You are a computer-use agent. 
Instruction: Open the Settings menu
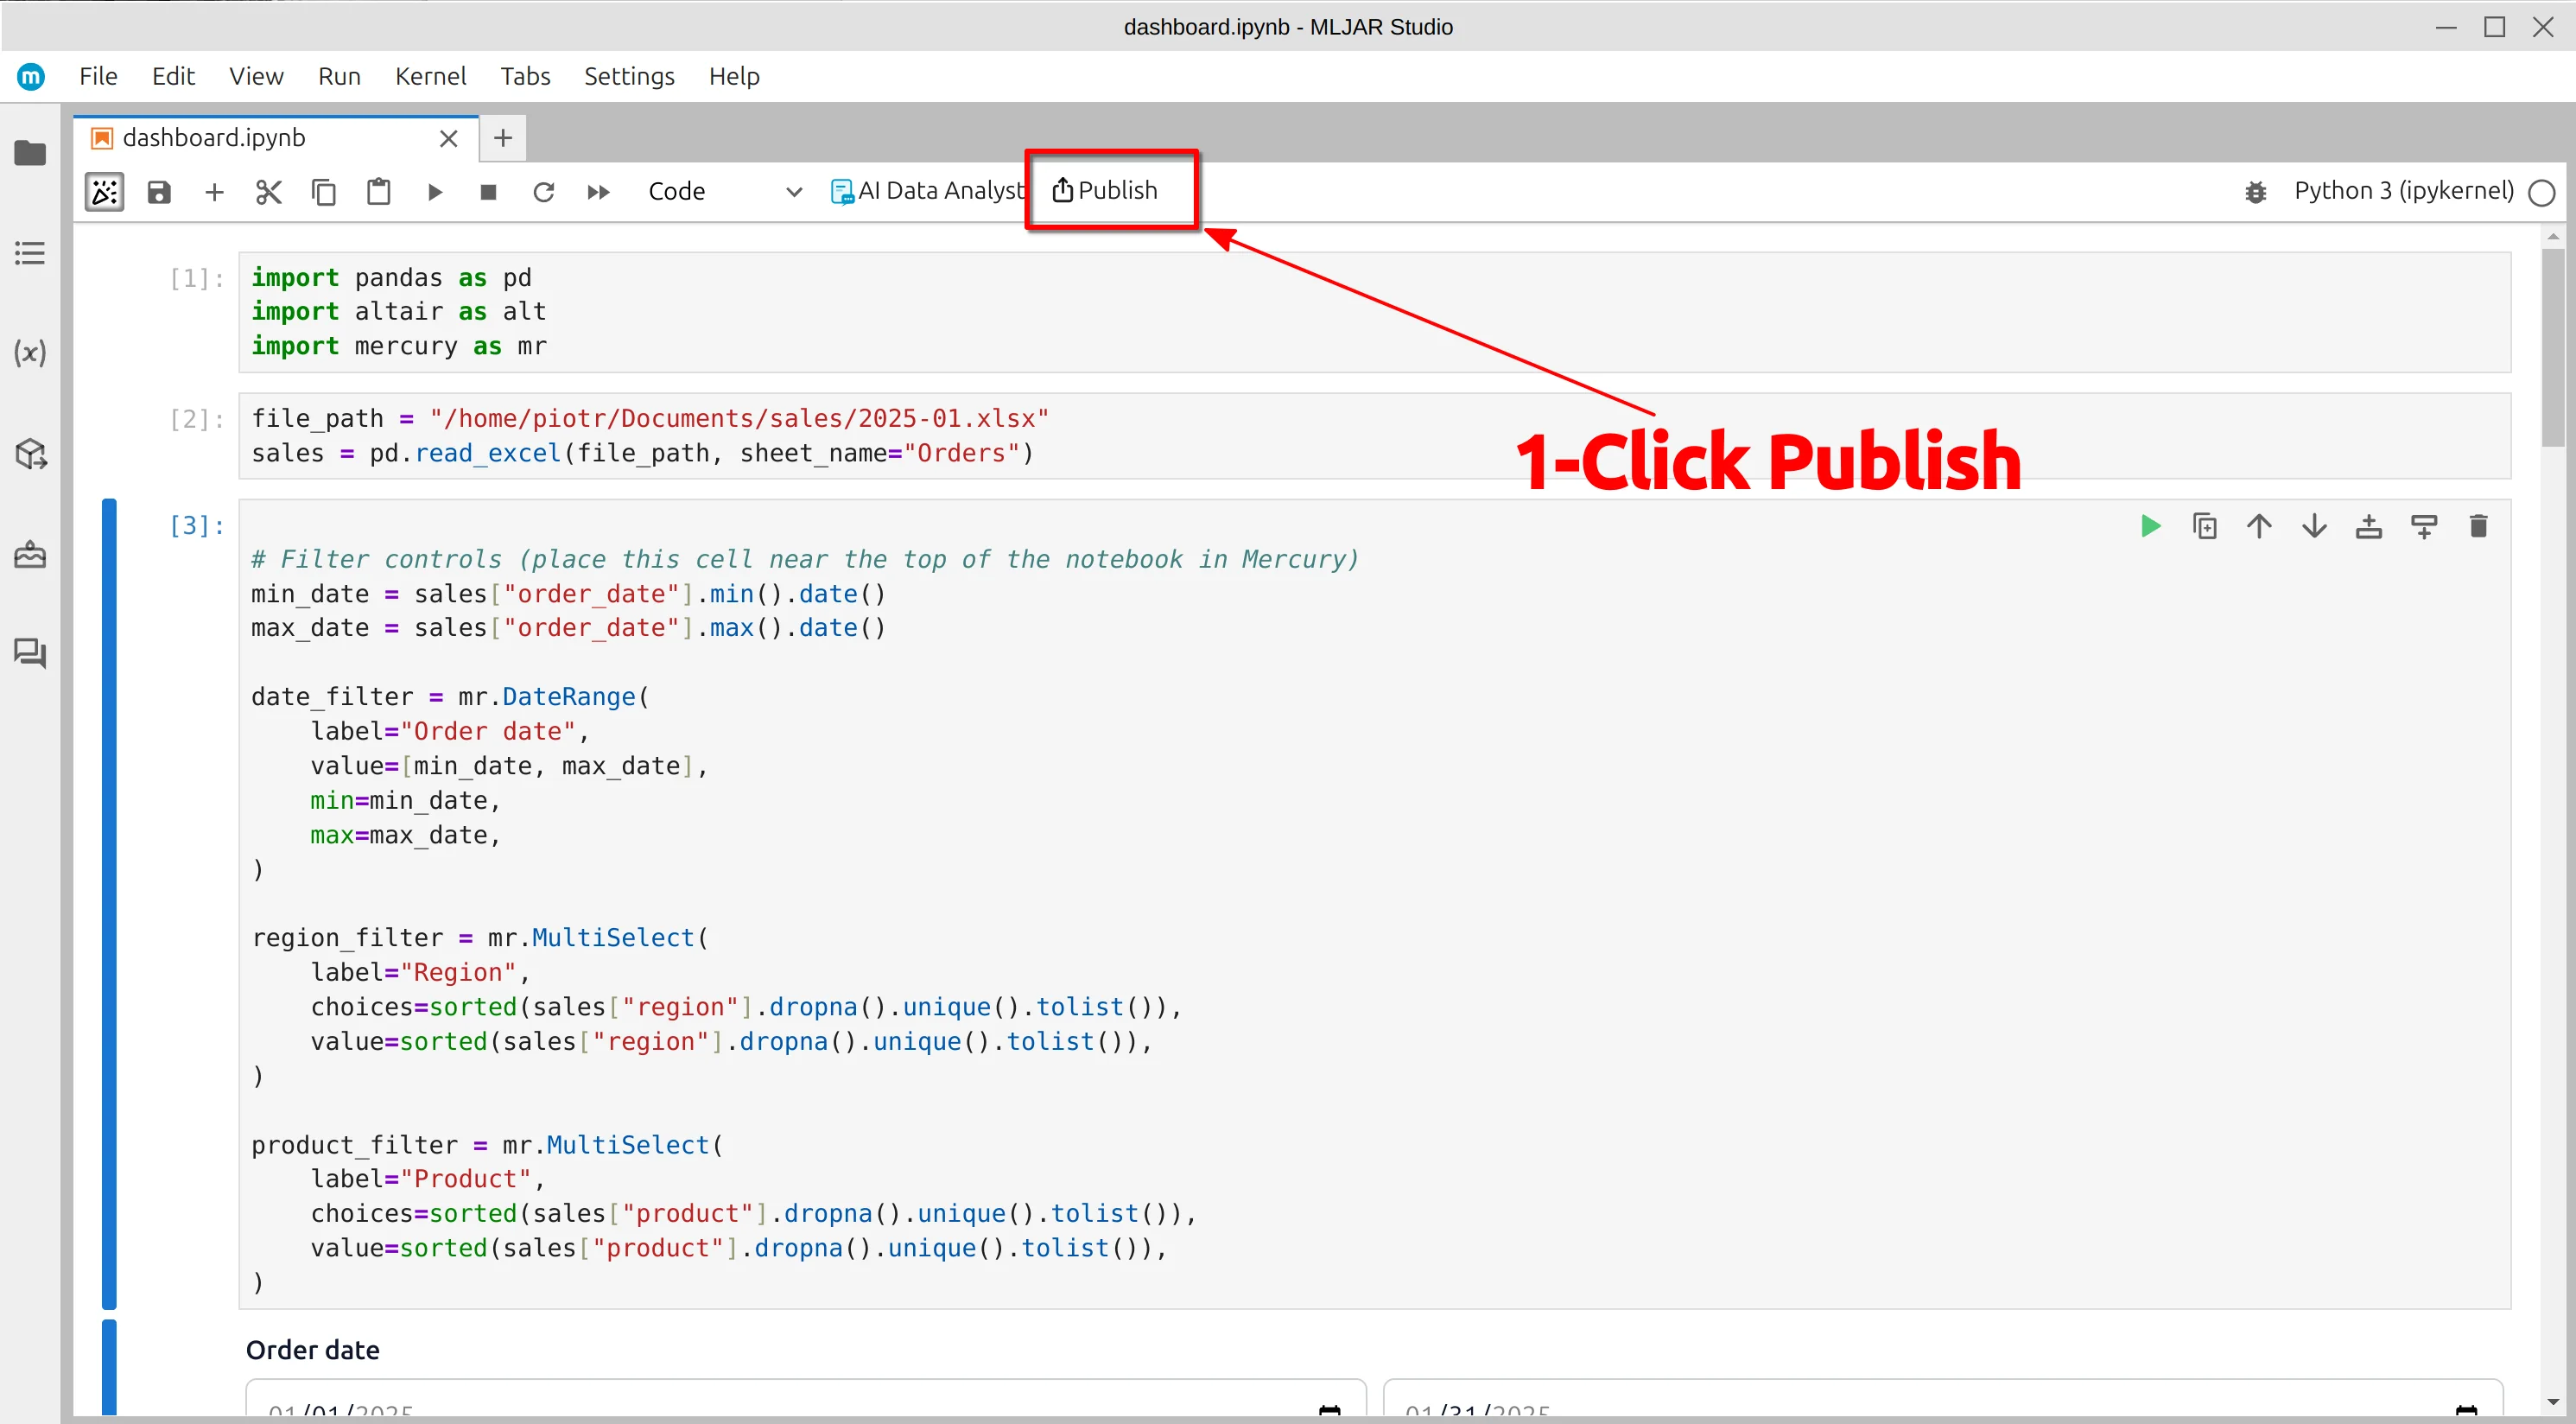(629, 76)
